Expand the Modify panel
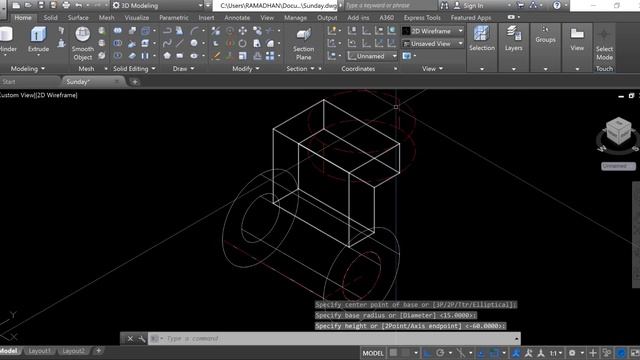The height and width of the screenshot is (360, 640). coord(246,69)
